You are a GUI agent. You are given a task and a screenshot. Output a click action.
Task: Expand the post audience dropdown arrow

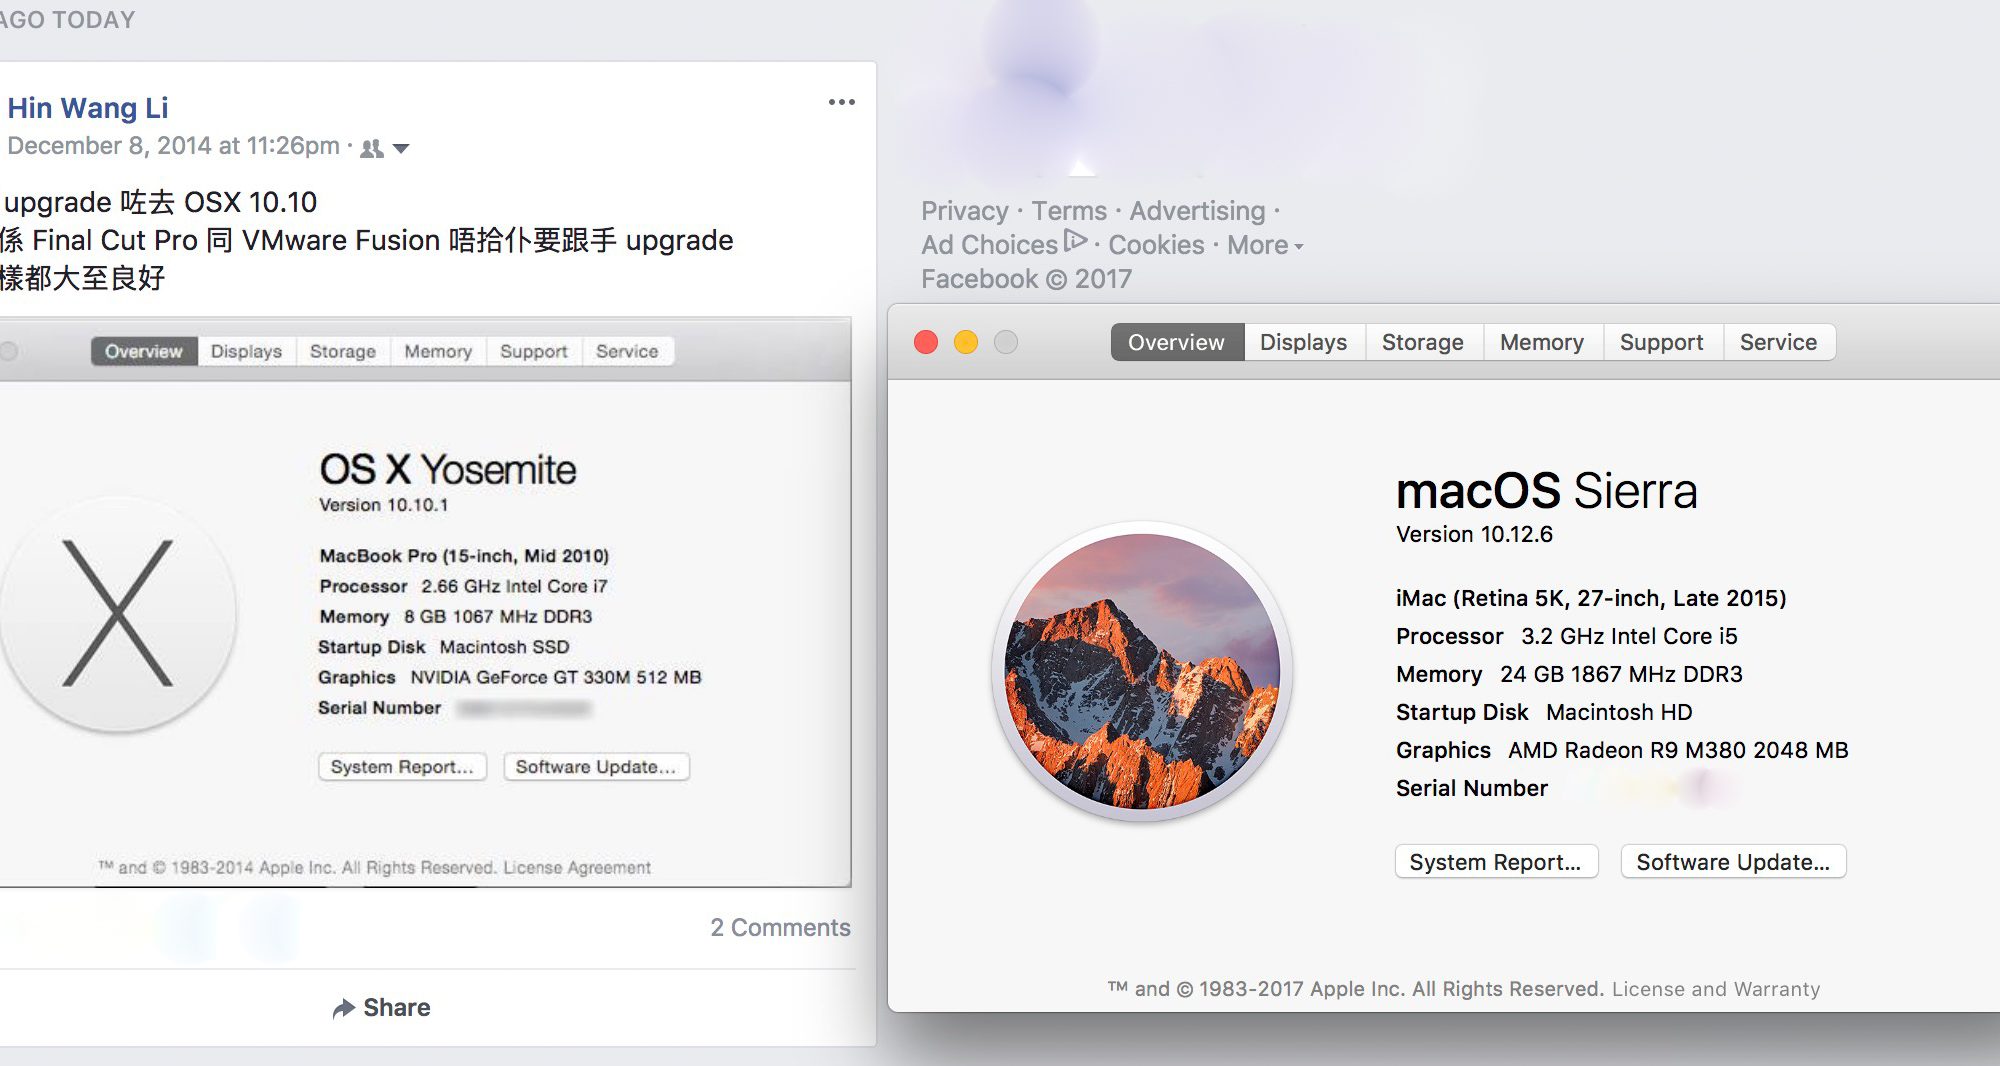pyautogui.click(x=401, y=149)
